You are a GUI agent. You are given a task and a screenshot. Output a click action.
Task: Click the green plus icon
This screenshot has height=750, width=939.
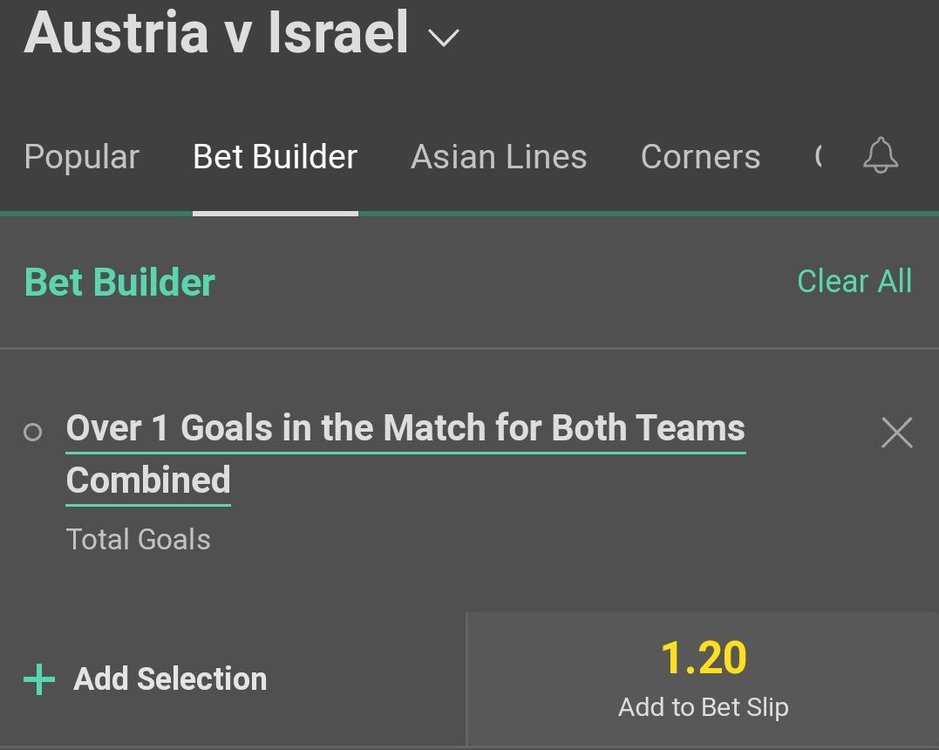tap(39, 679)
